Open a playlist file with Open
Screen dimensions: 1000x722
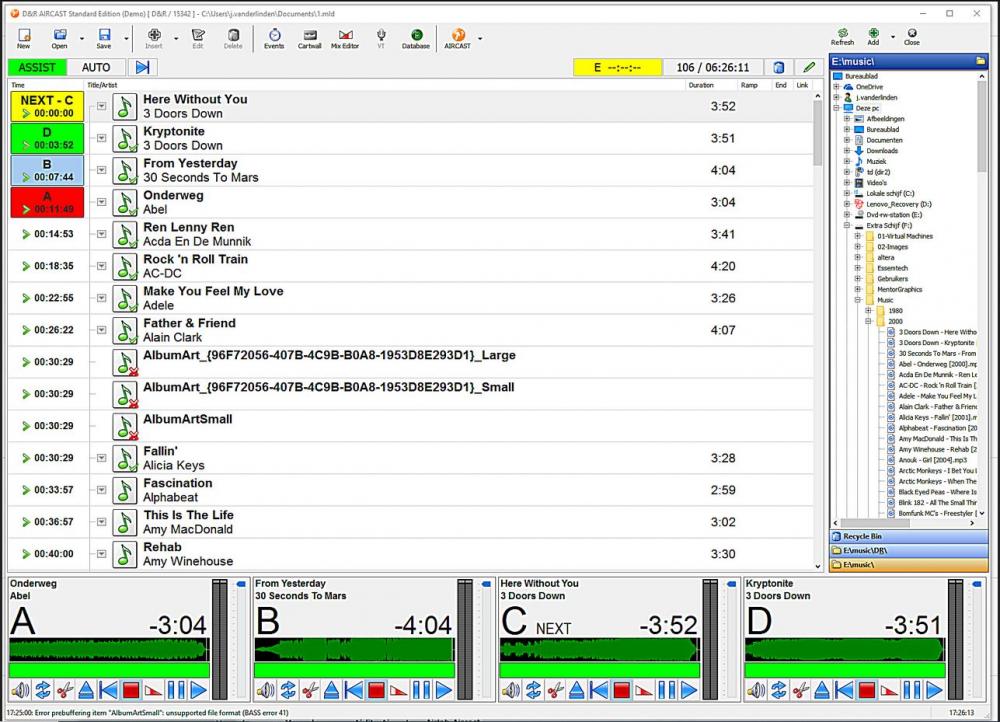[59, 39]
